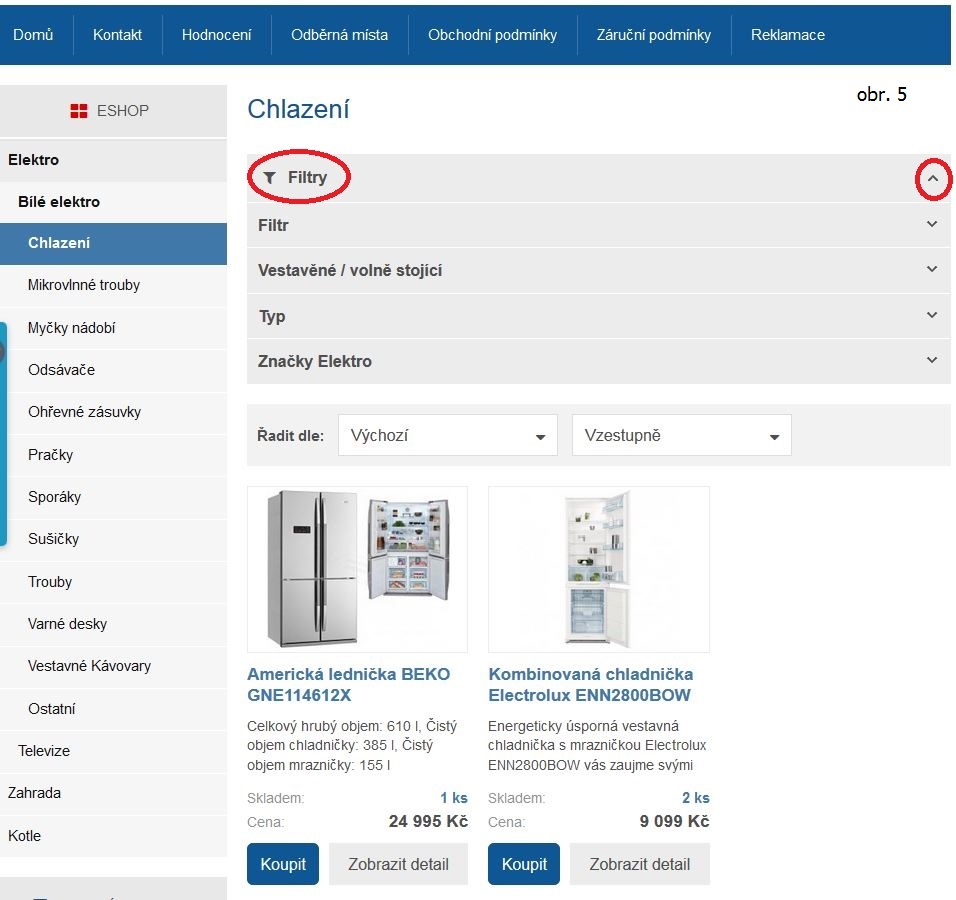Expand the Vestavěné / volně stojící filter
Viewport: 956px width, 900px height.
(598, 270)
